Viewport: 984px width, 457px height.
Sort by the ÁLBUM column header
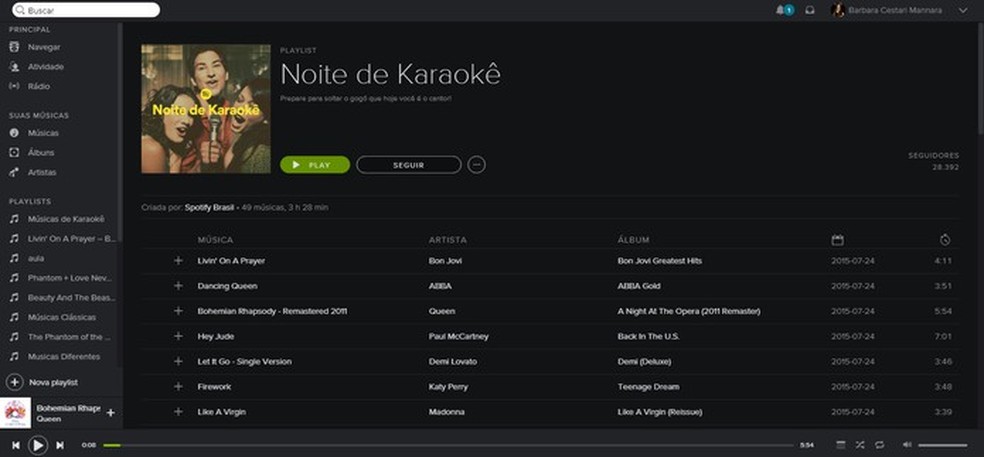coord(633,240)
